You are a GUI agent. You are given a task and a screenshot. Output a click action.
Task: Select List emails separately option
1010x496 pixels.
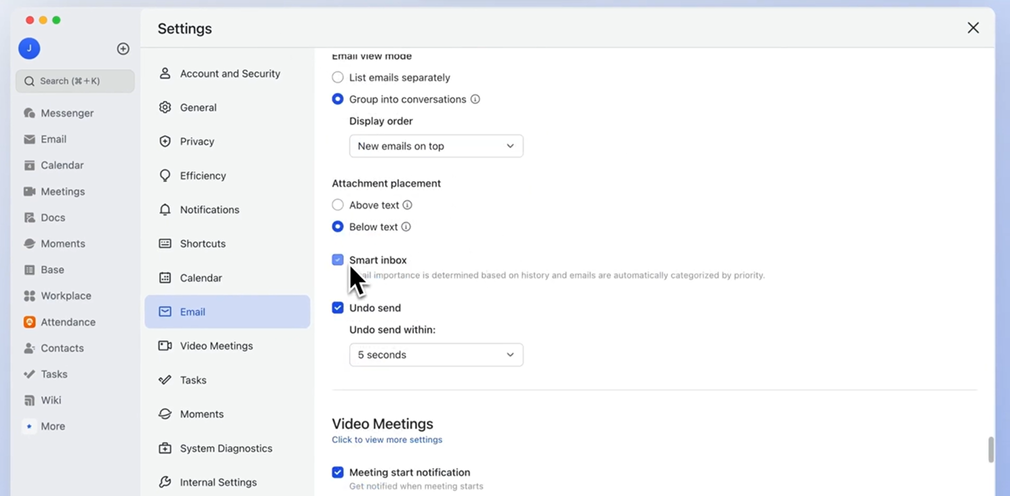[x=338, y=77]
